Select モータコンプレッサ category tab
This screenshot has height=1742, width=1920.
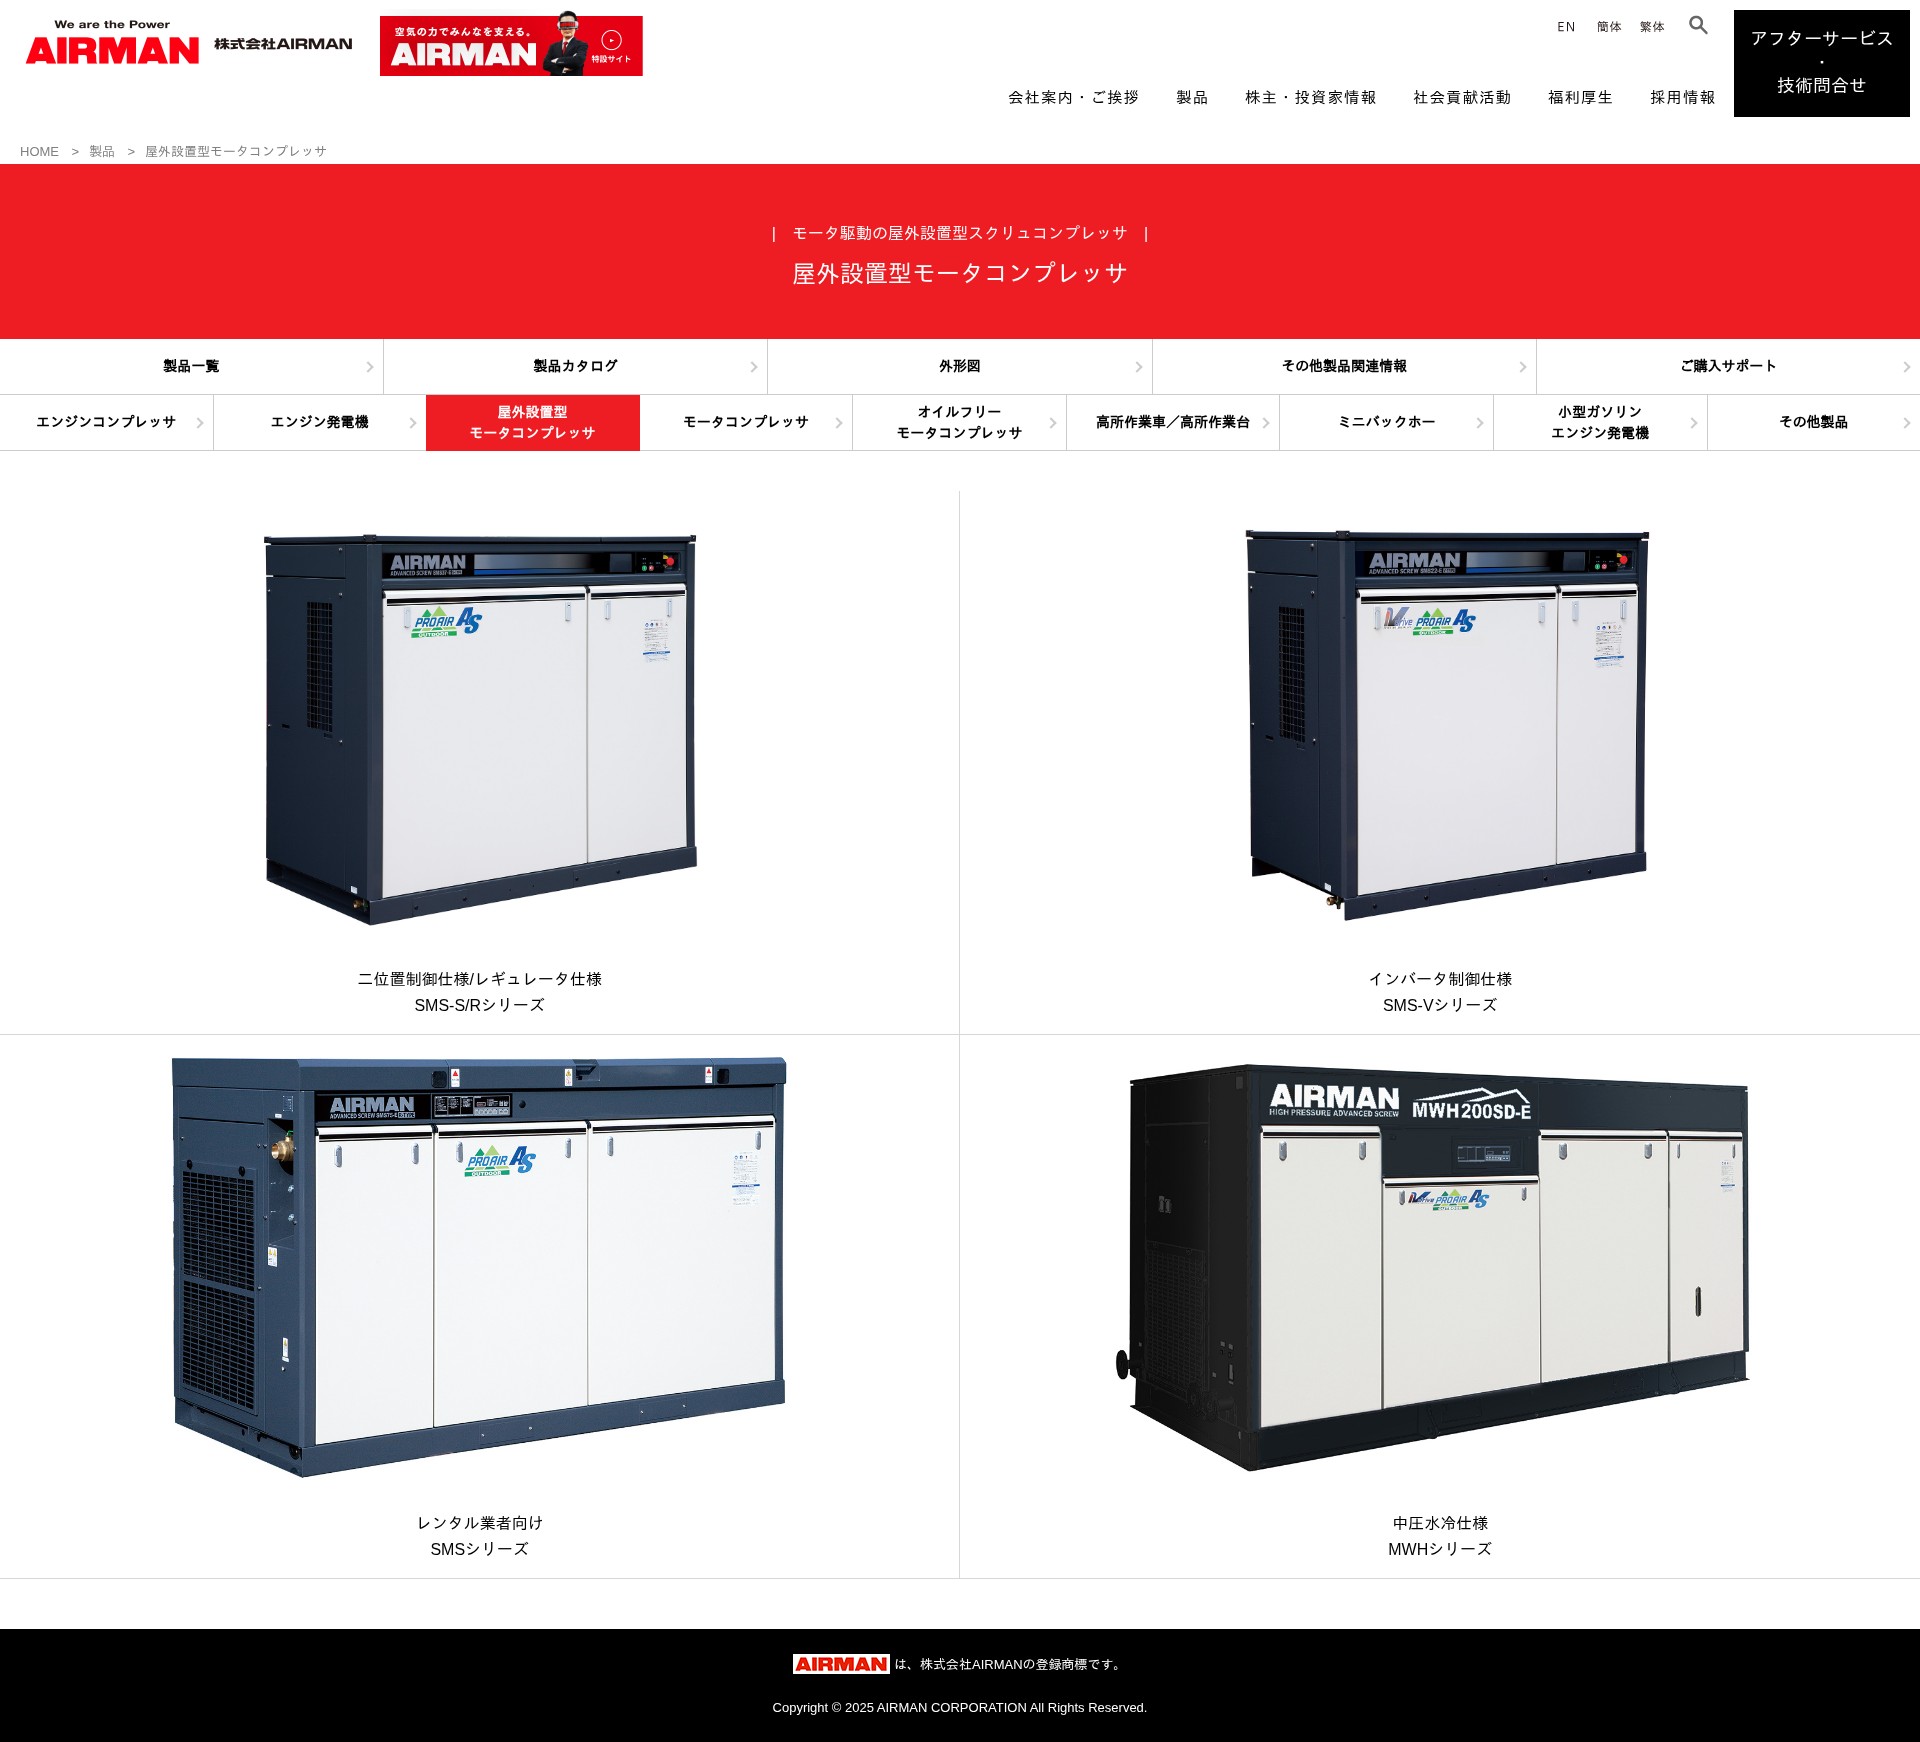pyautogui.click(x=746, y=423)
